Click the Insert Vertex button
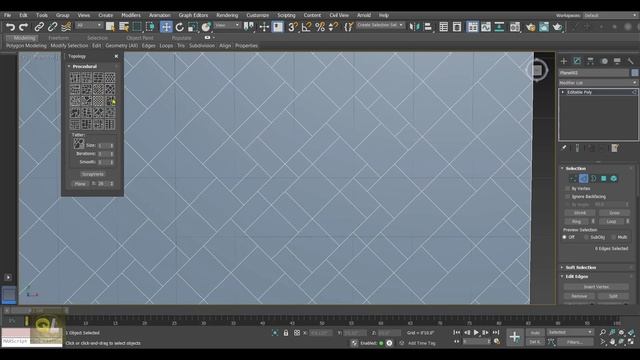The height and width of the screenshot is (360, 640). tap(596, 287)
